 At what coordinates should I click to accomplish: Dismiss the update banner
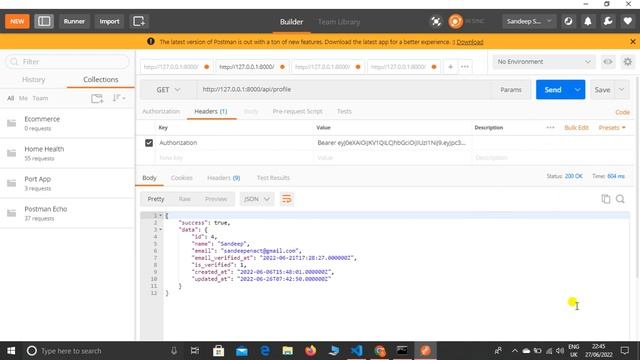pyautogui.click(x=633, y=42)
